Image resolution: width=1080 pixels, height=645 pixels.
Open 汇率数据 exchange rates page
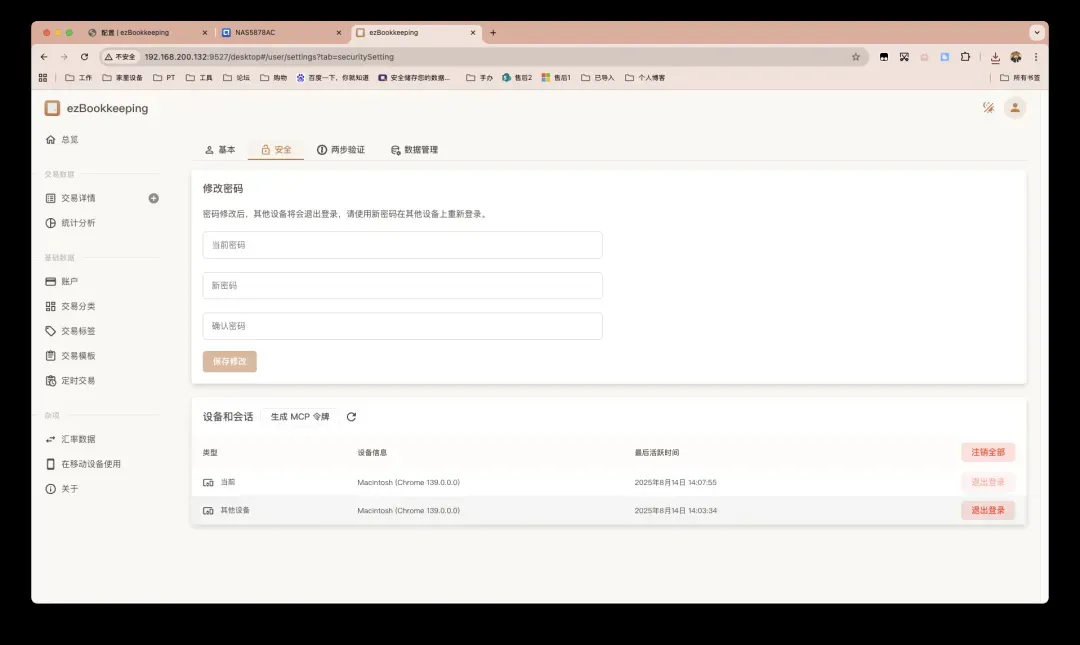[x=78, y=439]
